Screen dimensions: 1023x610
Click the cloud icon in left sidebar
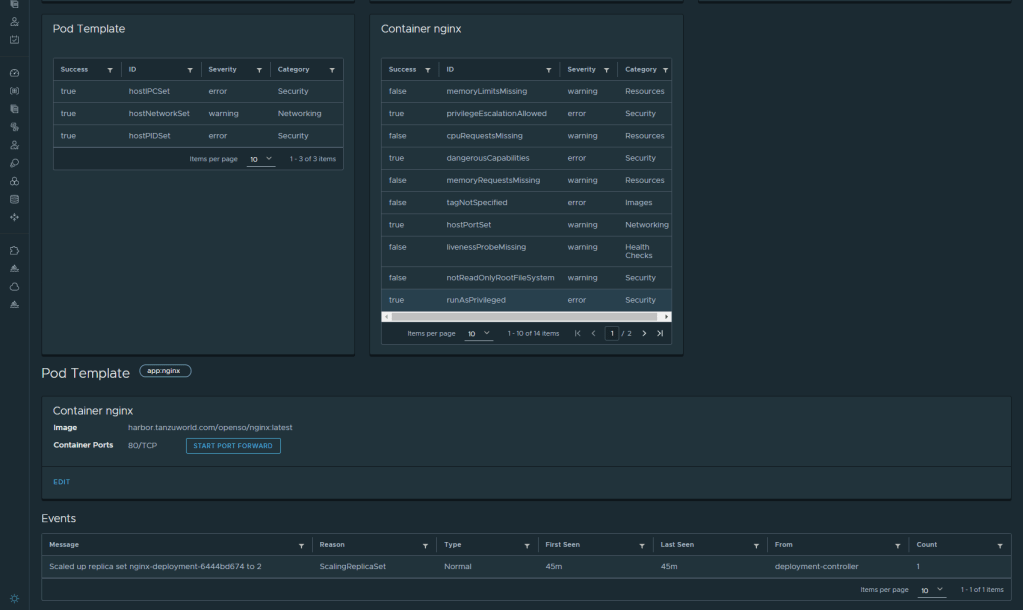click(x=14, y=287)
